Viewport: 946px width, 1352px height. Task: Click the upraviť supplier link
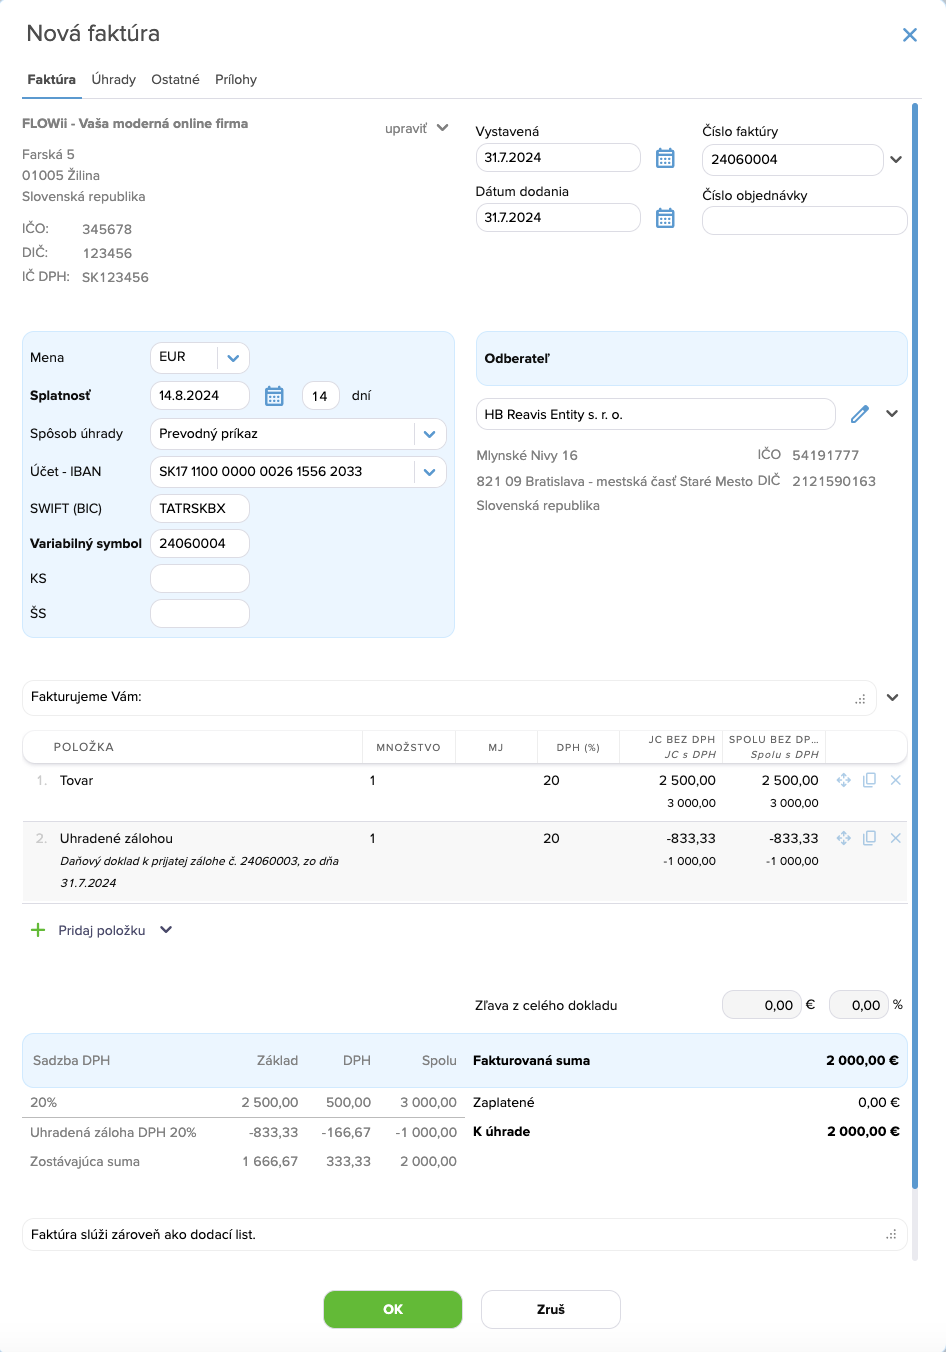406,129
